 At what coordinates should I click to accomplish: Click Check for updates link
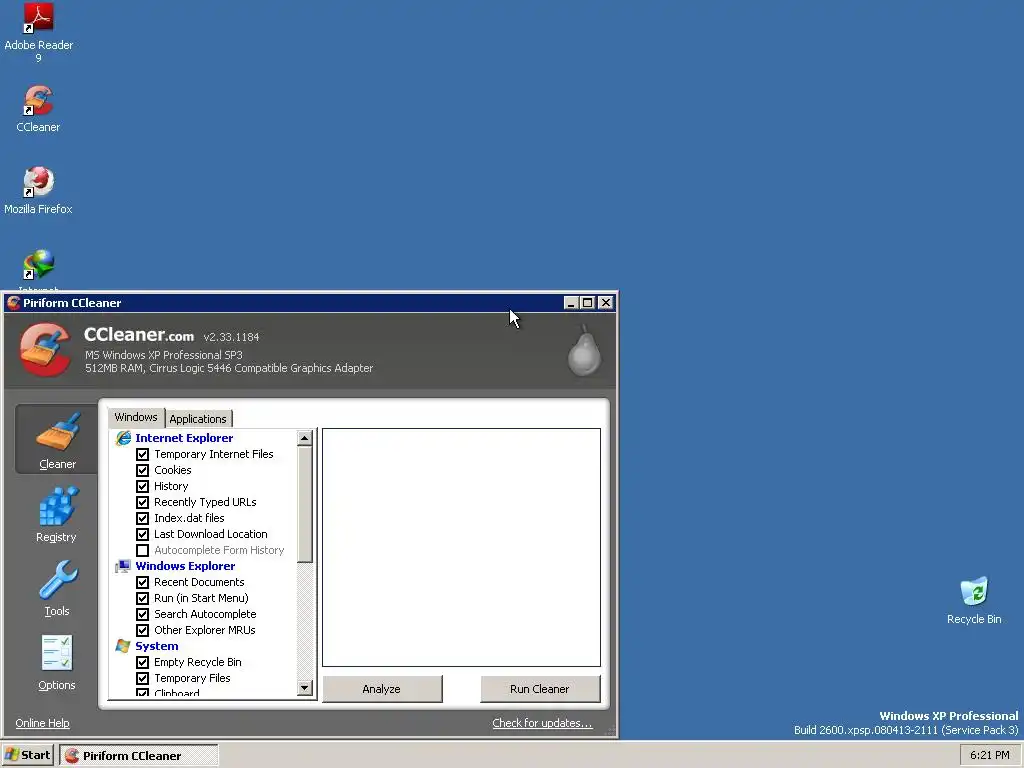point(542,723)
